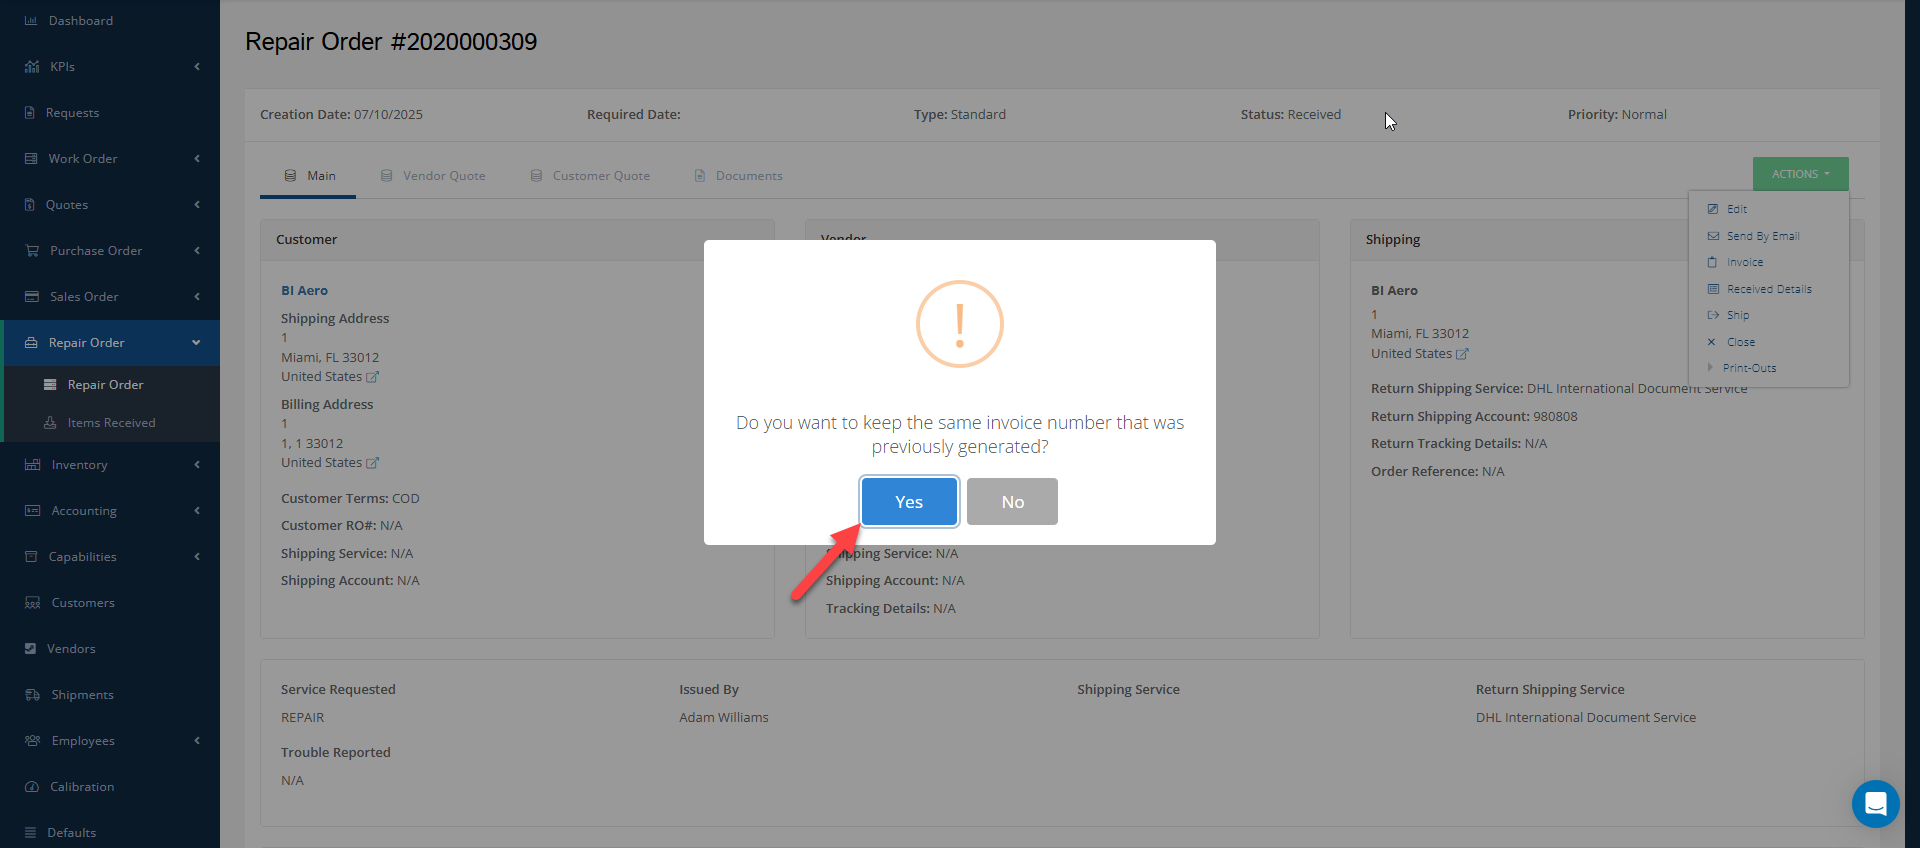Choose Send By Email in Actions menu
Viewport: 1920px width, 848px height.
pyautogui.click(x=1762, y=236)
